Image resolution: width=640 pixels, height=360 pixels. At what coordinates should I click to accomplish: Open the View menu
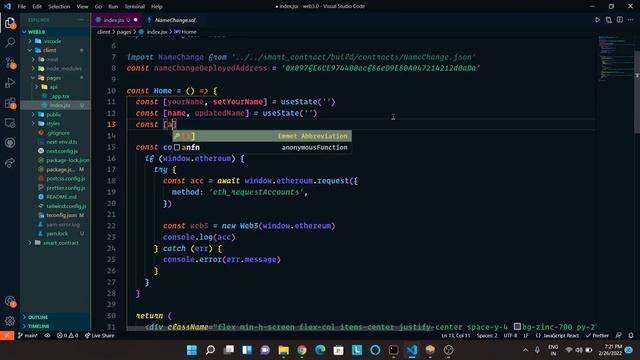point(82,7)
